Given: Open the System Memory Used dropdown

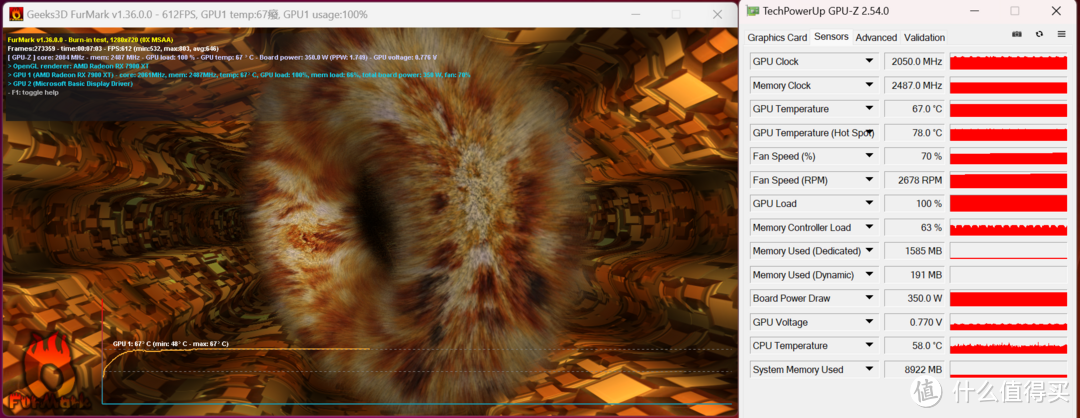Looking at the screenshot, I should click(x=869, y=370).
